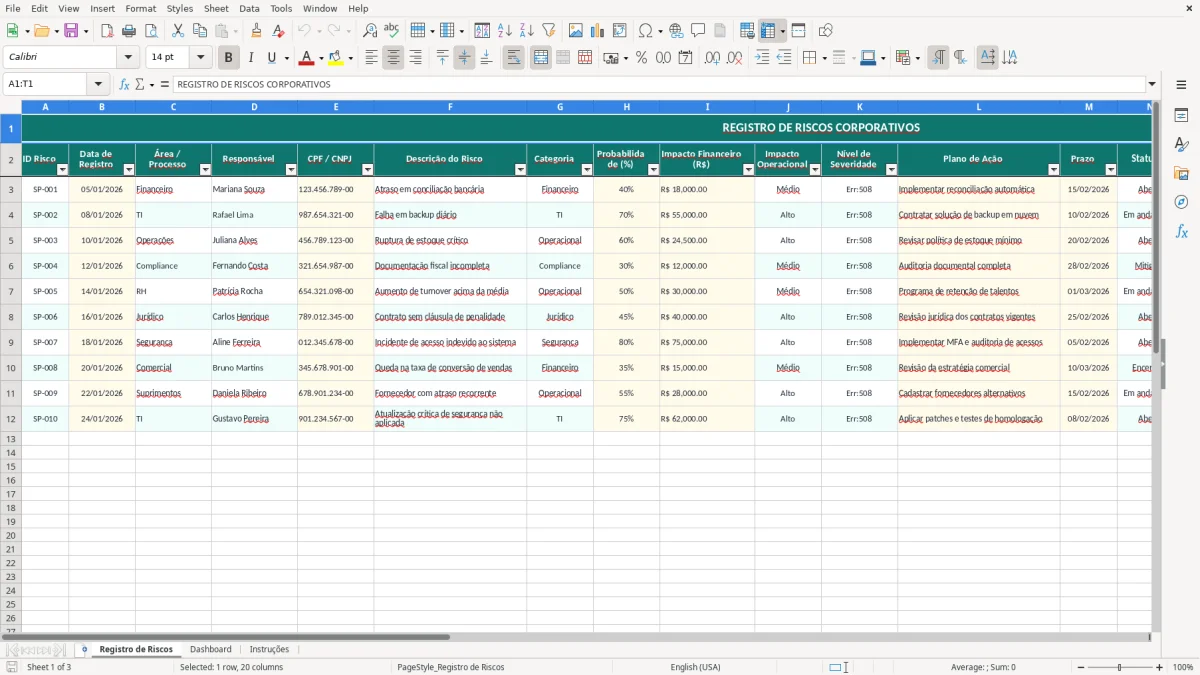
Task: Toggle Print Preview icon
Action: click(x=151, y=31)
